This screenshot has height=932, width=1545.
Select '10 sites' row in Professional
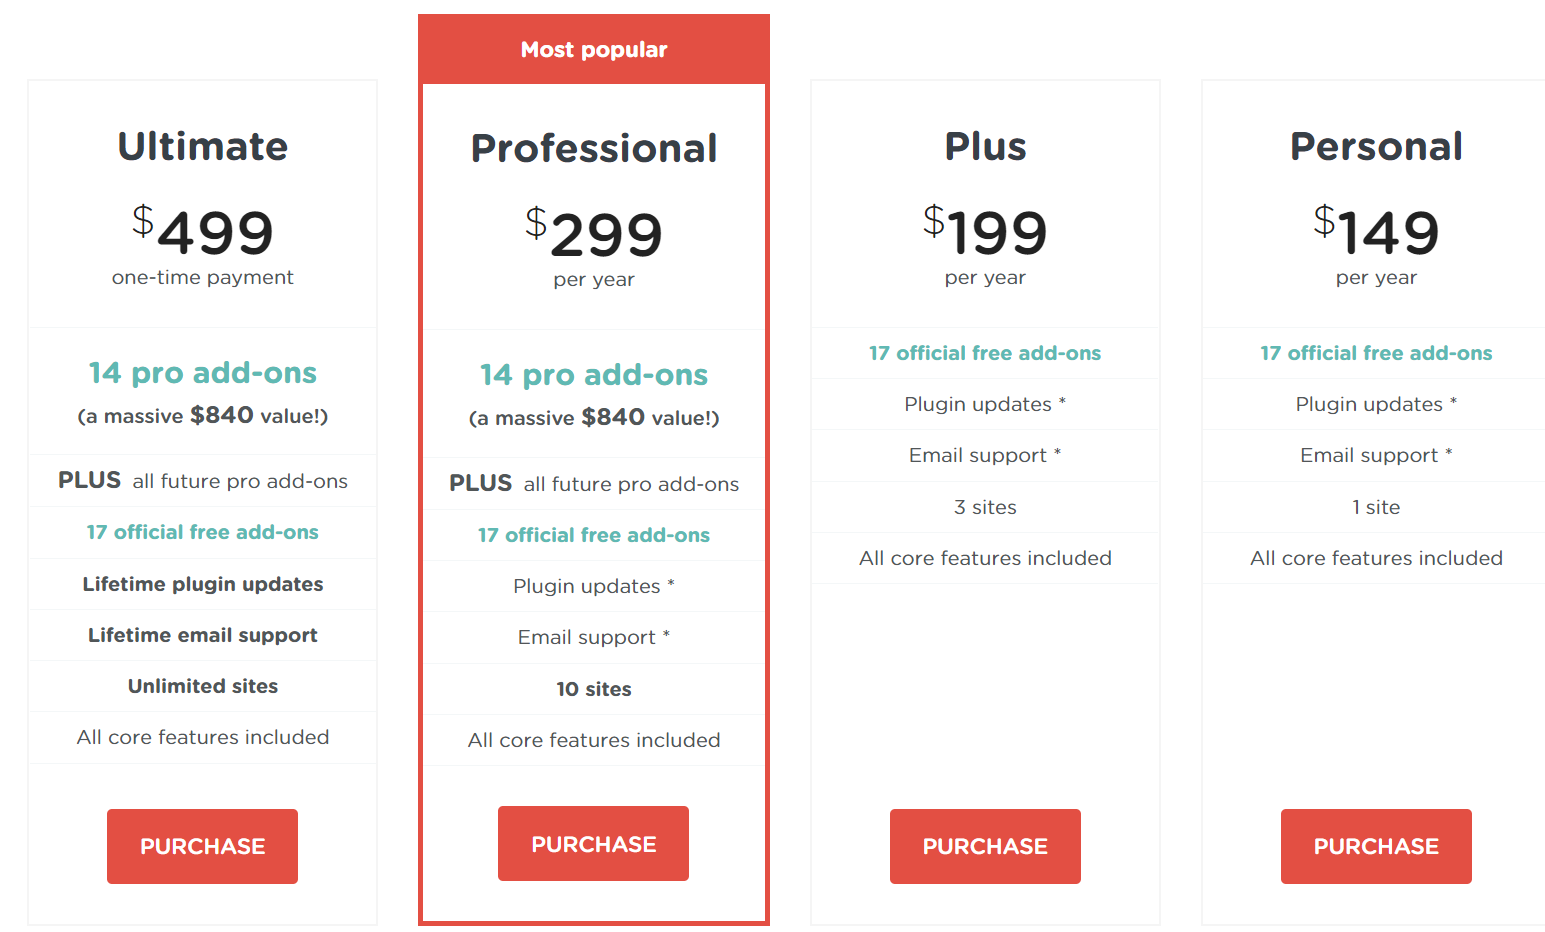click(x=593, y=689)
